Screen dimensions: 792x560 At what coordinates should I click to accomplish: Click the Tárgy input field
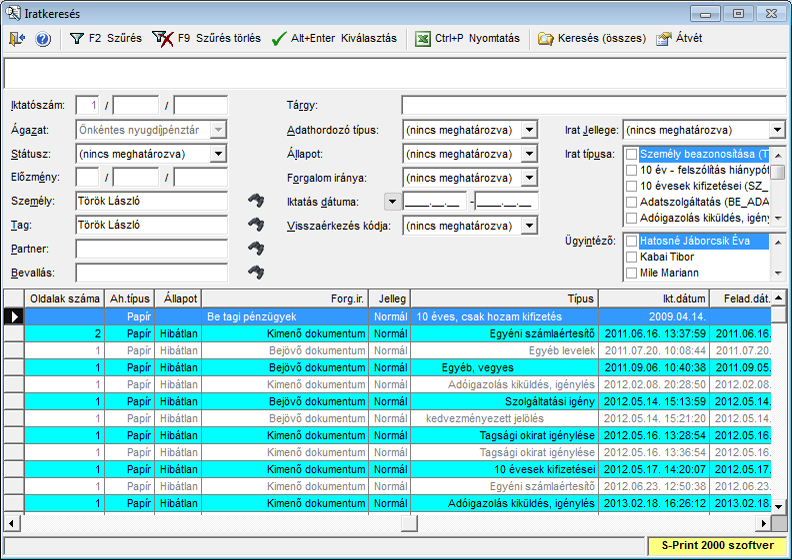point(594,106)
